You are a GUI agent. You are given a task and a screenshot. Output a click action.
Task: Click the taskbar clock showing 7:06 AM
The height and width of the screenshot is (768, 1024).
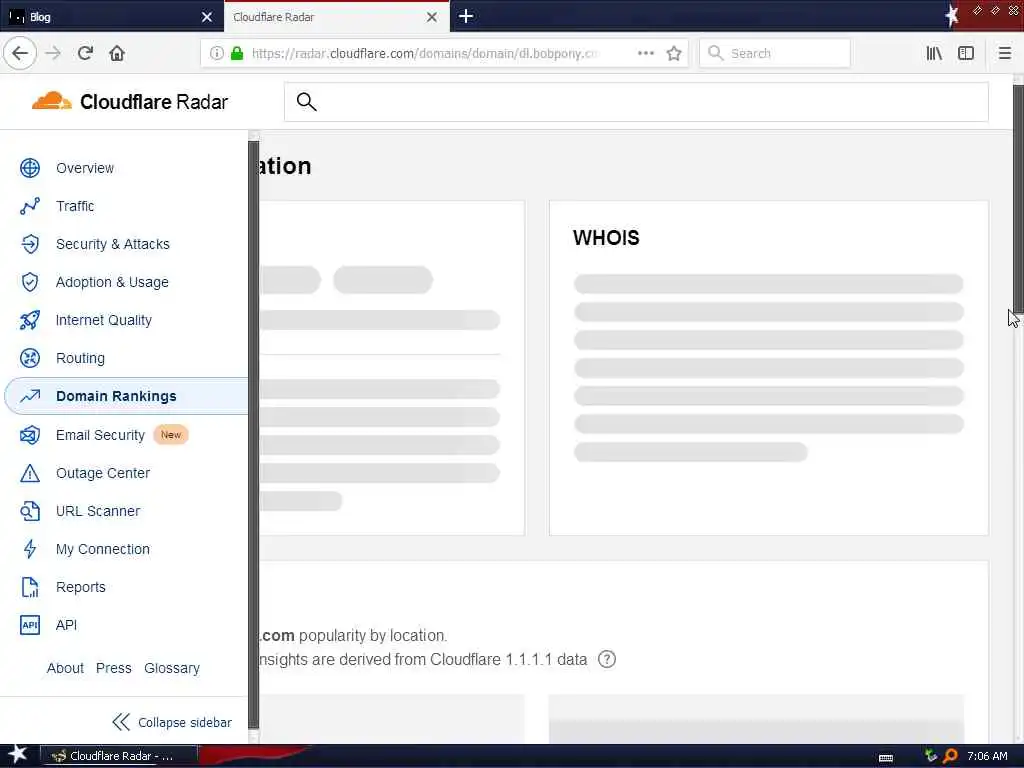pos(987,756)
